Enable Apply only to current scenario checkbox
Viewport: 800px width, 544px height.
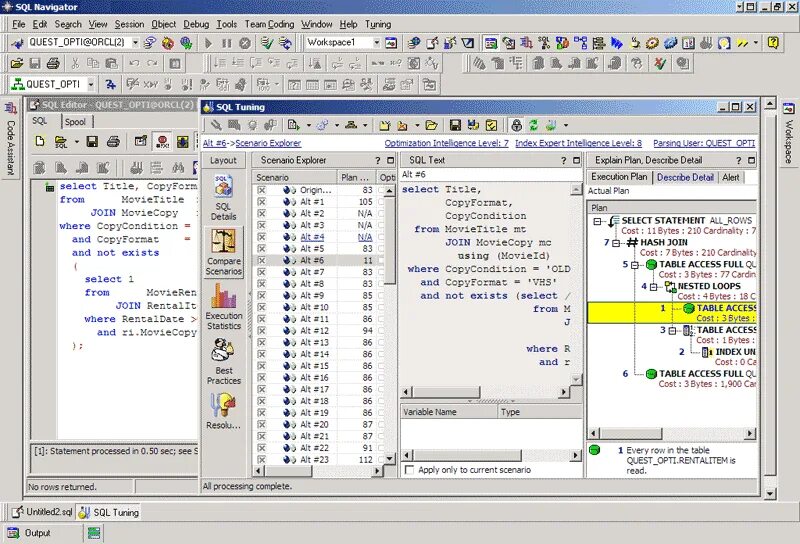pos(409,470)
